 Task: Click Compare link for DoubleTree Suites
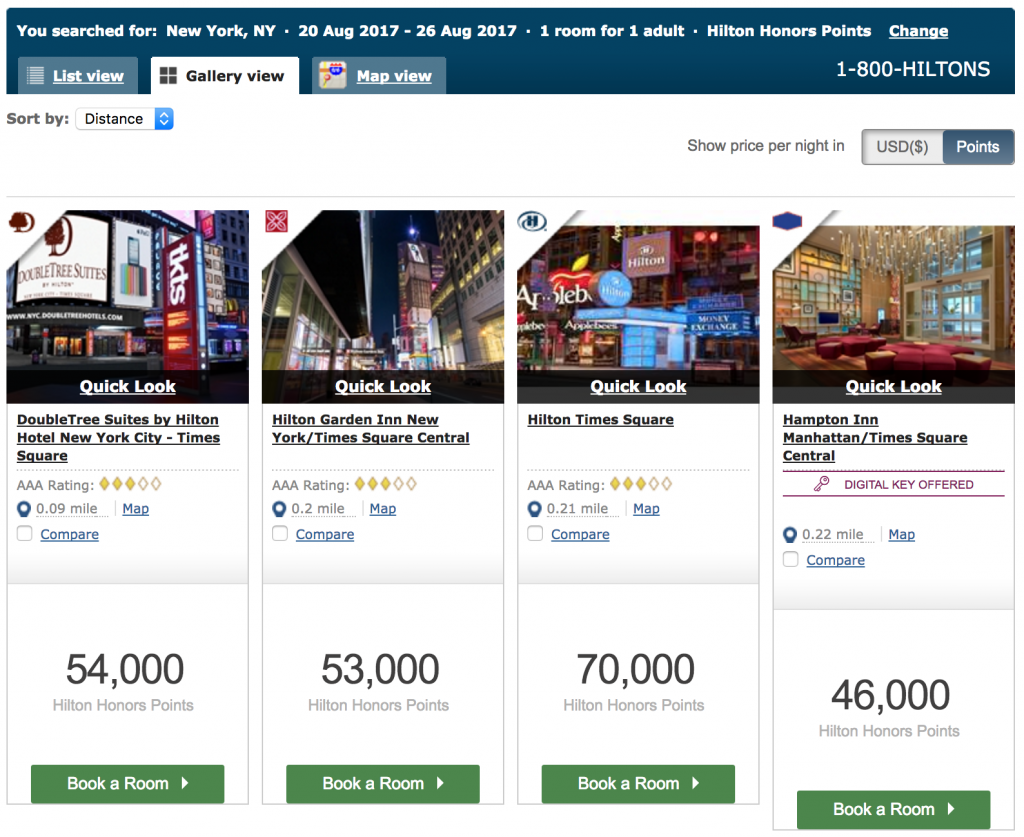(x=69, y=534)
